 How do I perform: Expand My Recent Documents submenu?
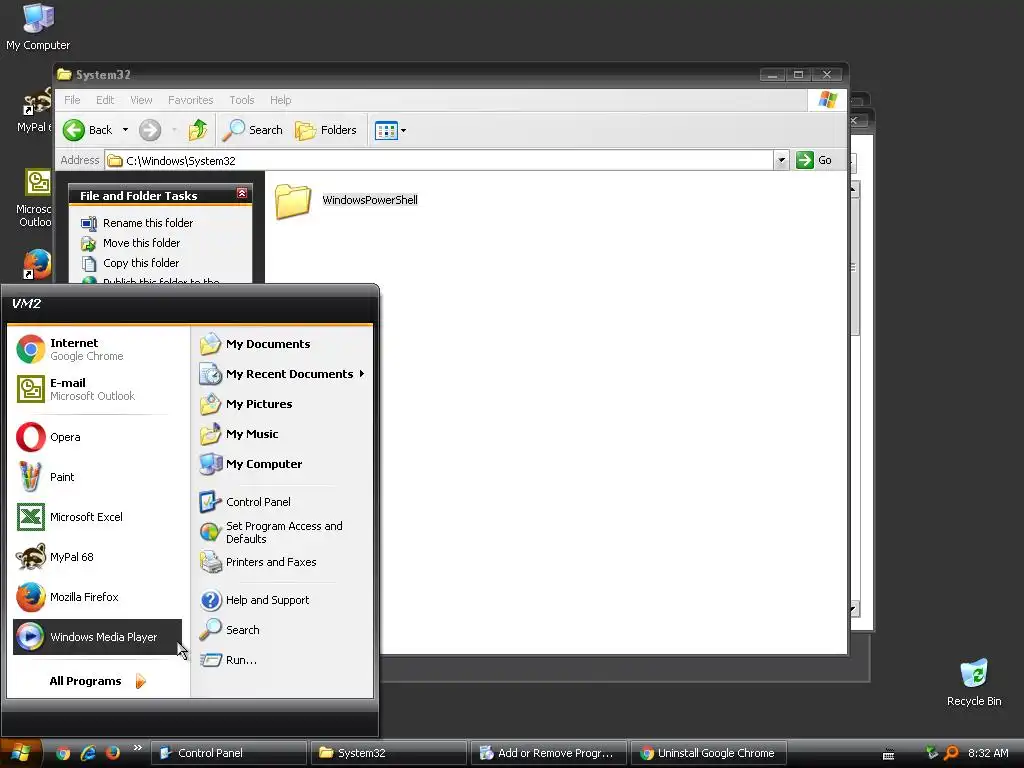click(x=282, y=374)
